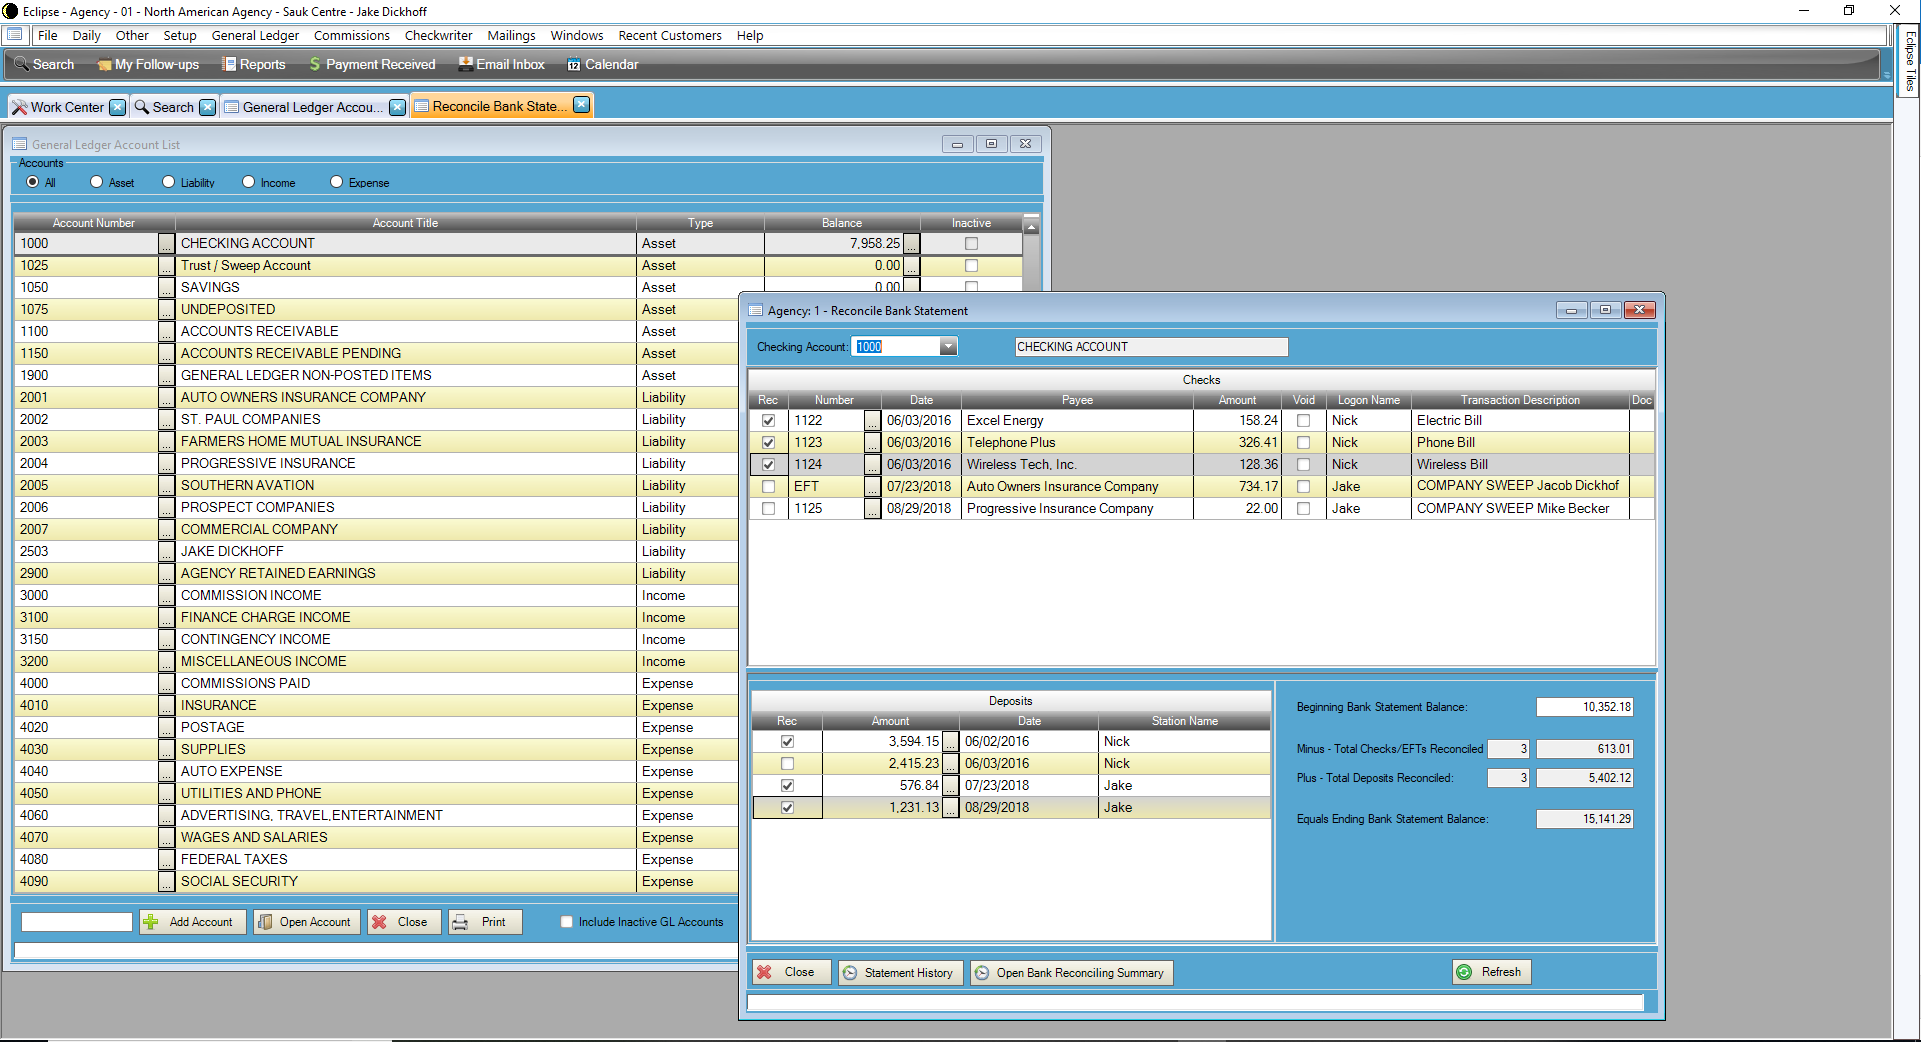Click the application menu icon left of File
The image size is (1921, 1042).
pos(14,35)
